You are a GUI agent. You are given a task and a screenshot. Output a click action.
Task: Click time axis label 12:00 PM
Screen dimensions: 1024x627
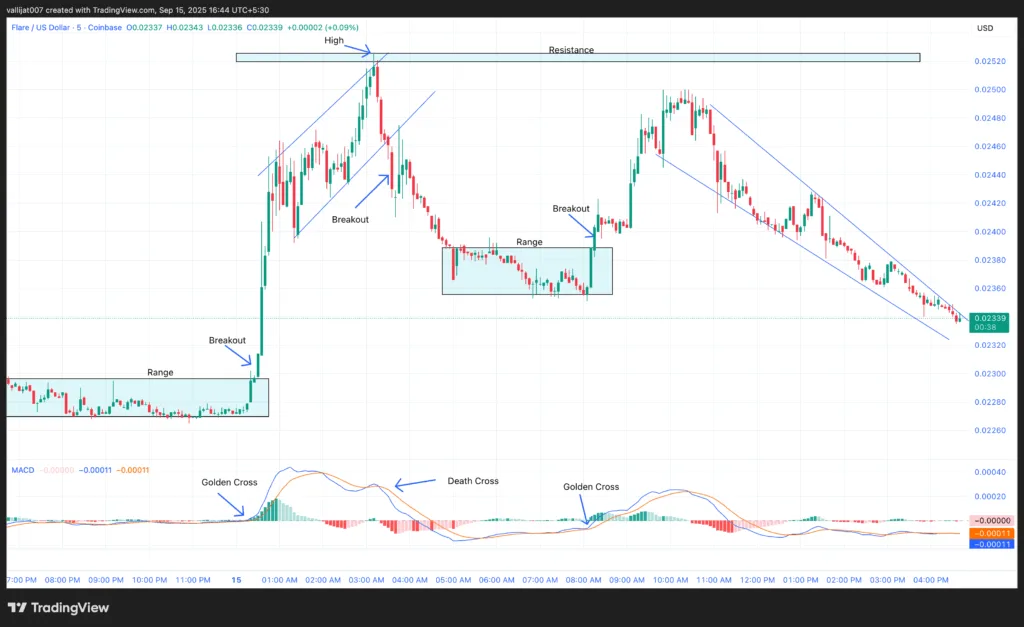pyautogui.click(x=757, y=580)
